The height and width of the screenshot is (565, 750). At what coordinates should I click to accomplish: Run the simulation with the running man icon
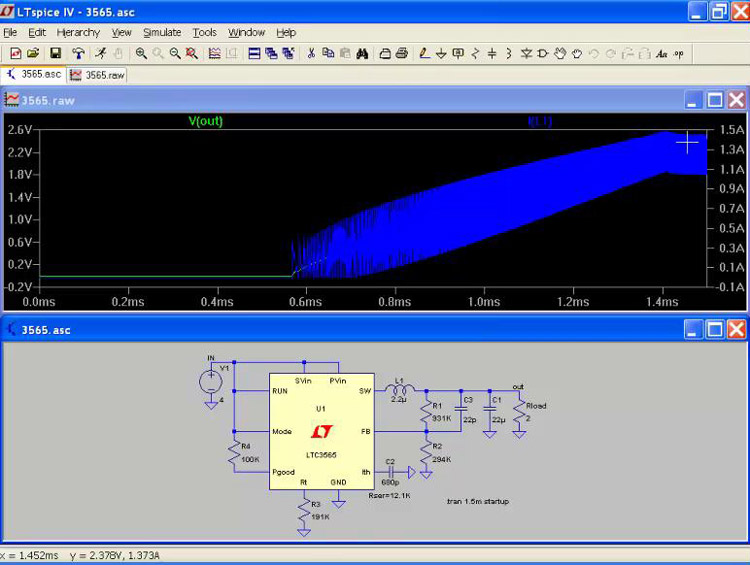tap(100, 54)
